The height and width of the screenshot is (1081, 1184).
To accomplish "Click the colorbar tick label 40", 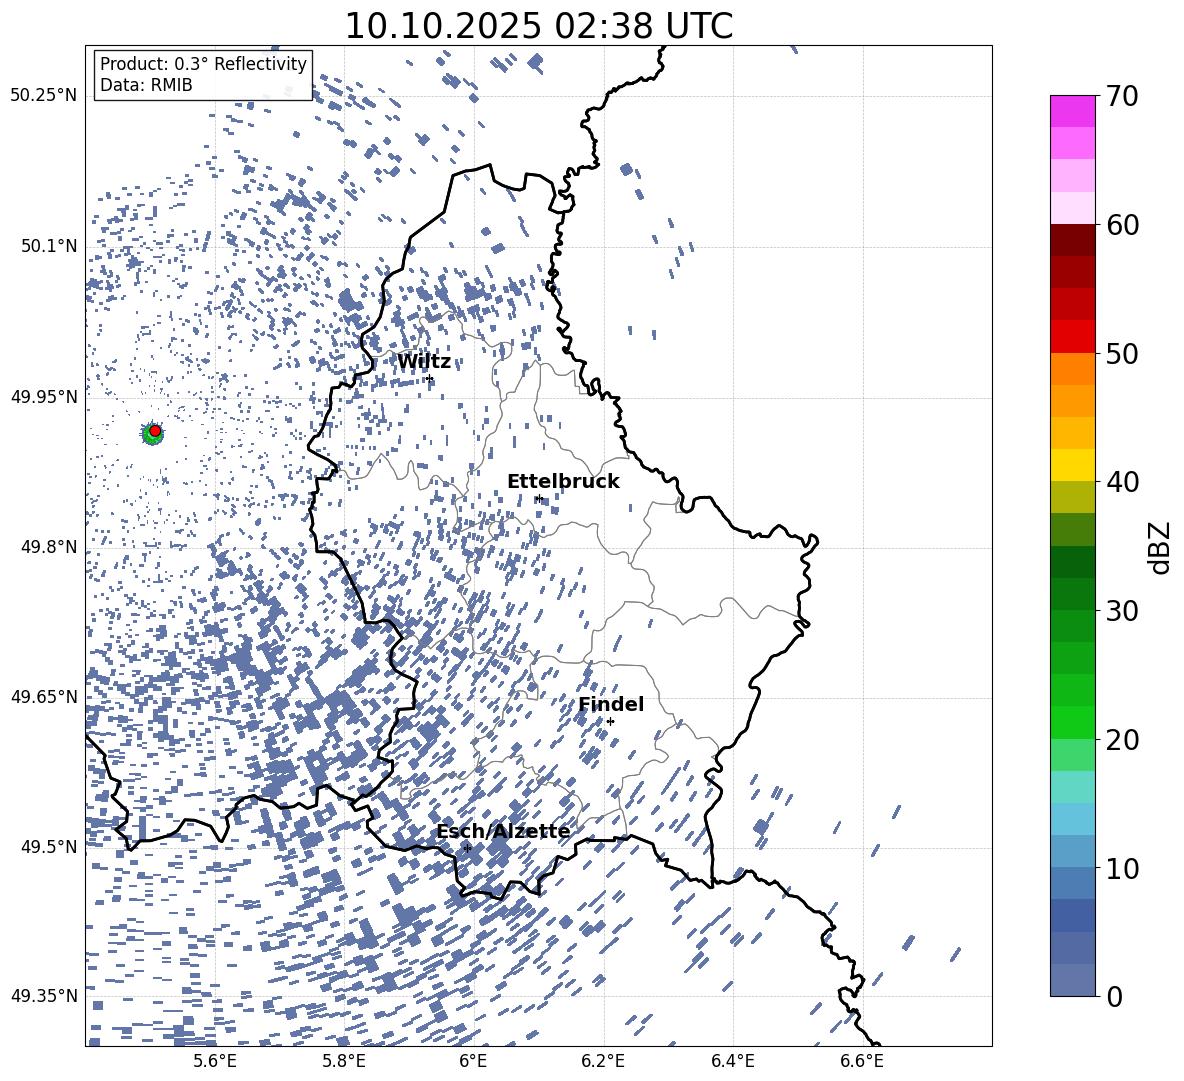I will click(x=1122, y=482).
